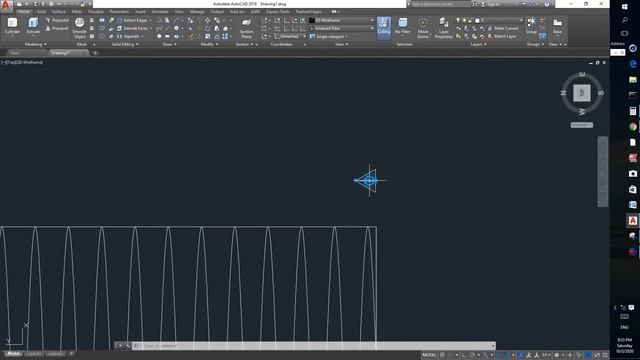Expand the Draw panel
Screen dimensions: 640x360
pyautogui.click(x=169, y=44)
